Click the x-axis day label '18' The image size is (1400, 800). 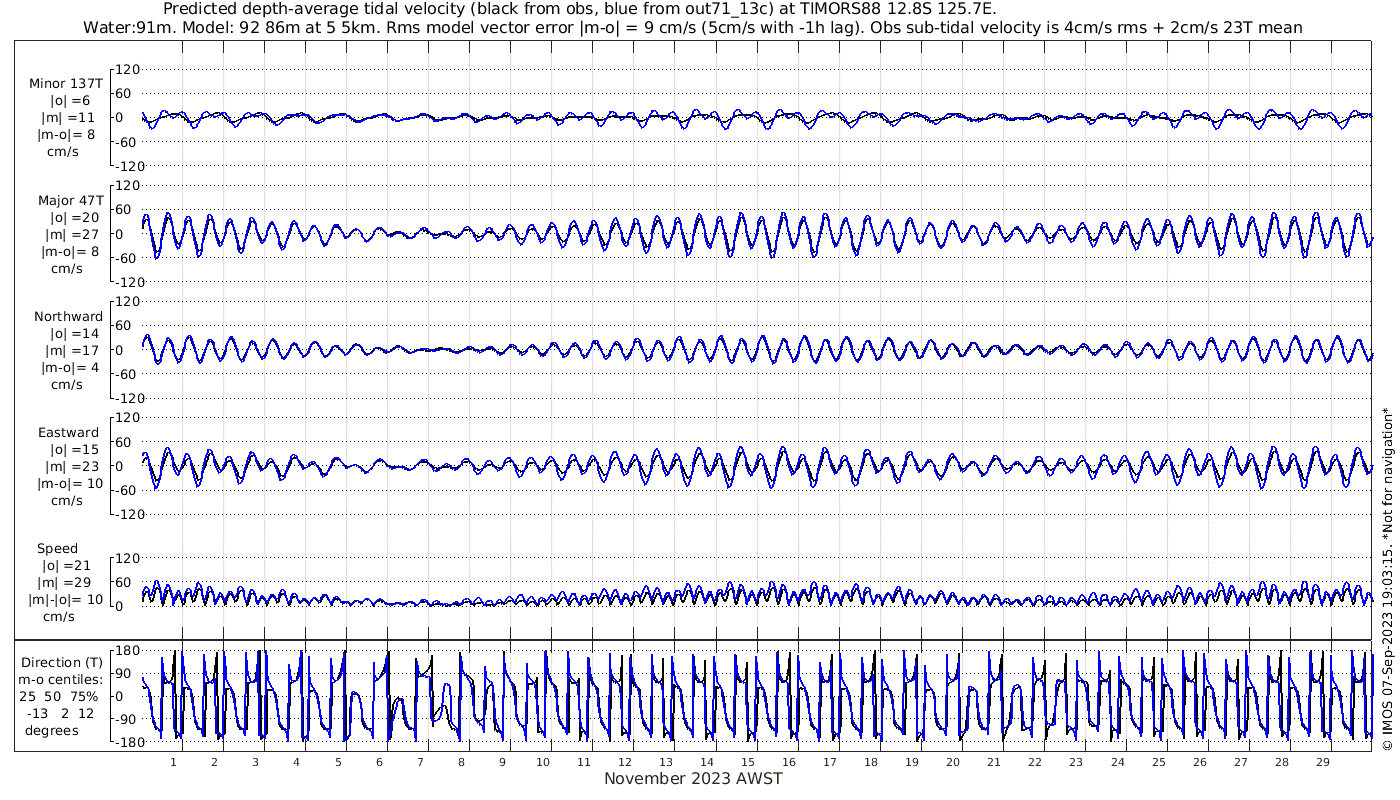[x=871, y=762]
